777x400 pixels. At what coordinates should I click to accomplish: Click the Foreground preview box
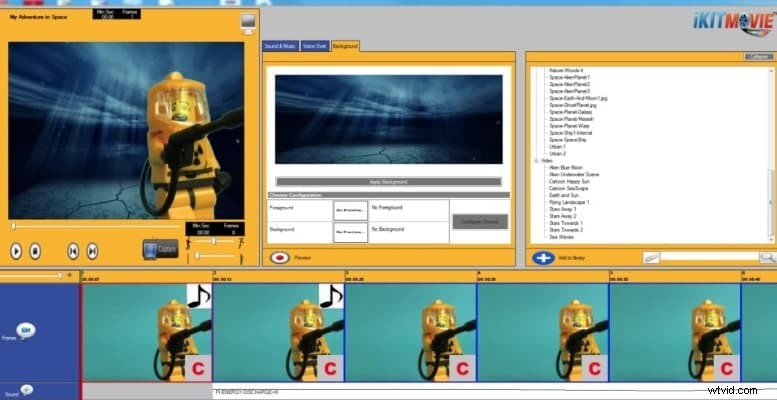click(351, 210)
